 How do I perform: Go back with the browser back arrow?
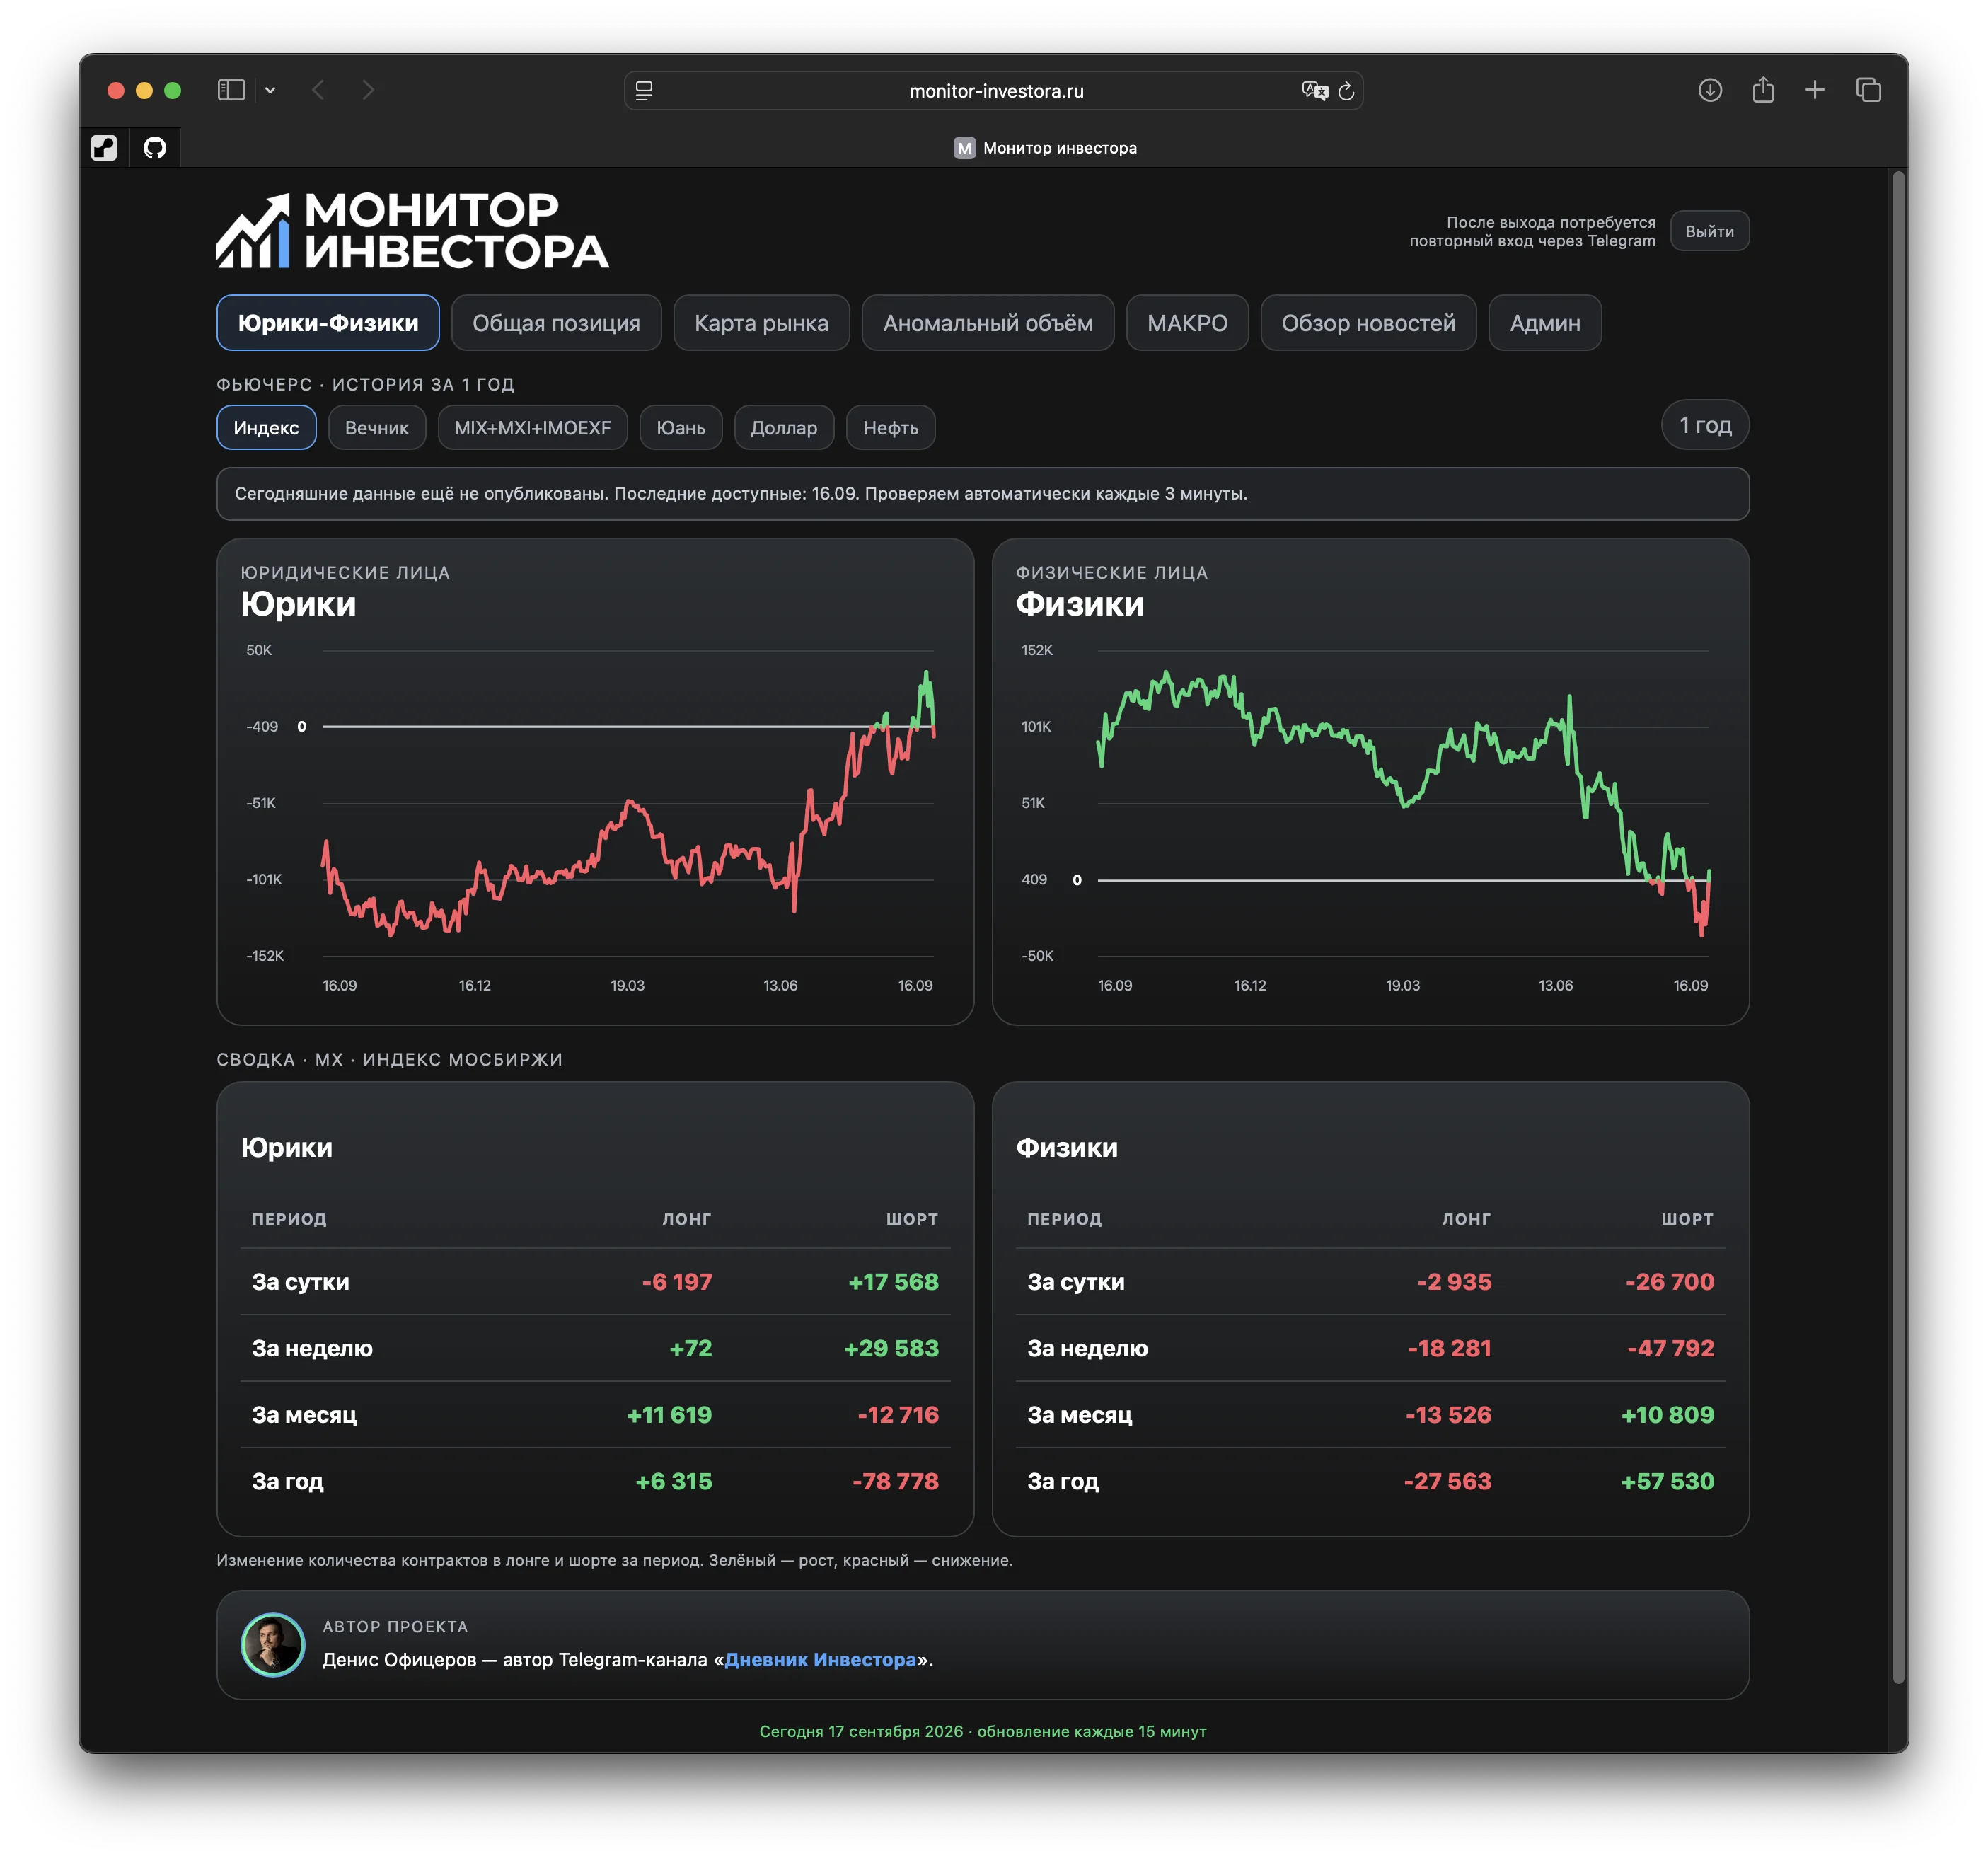pos(318,90)
